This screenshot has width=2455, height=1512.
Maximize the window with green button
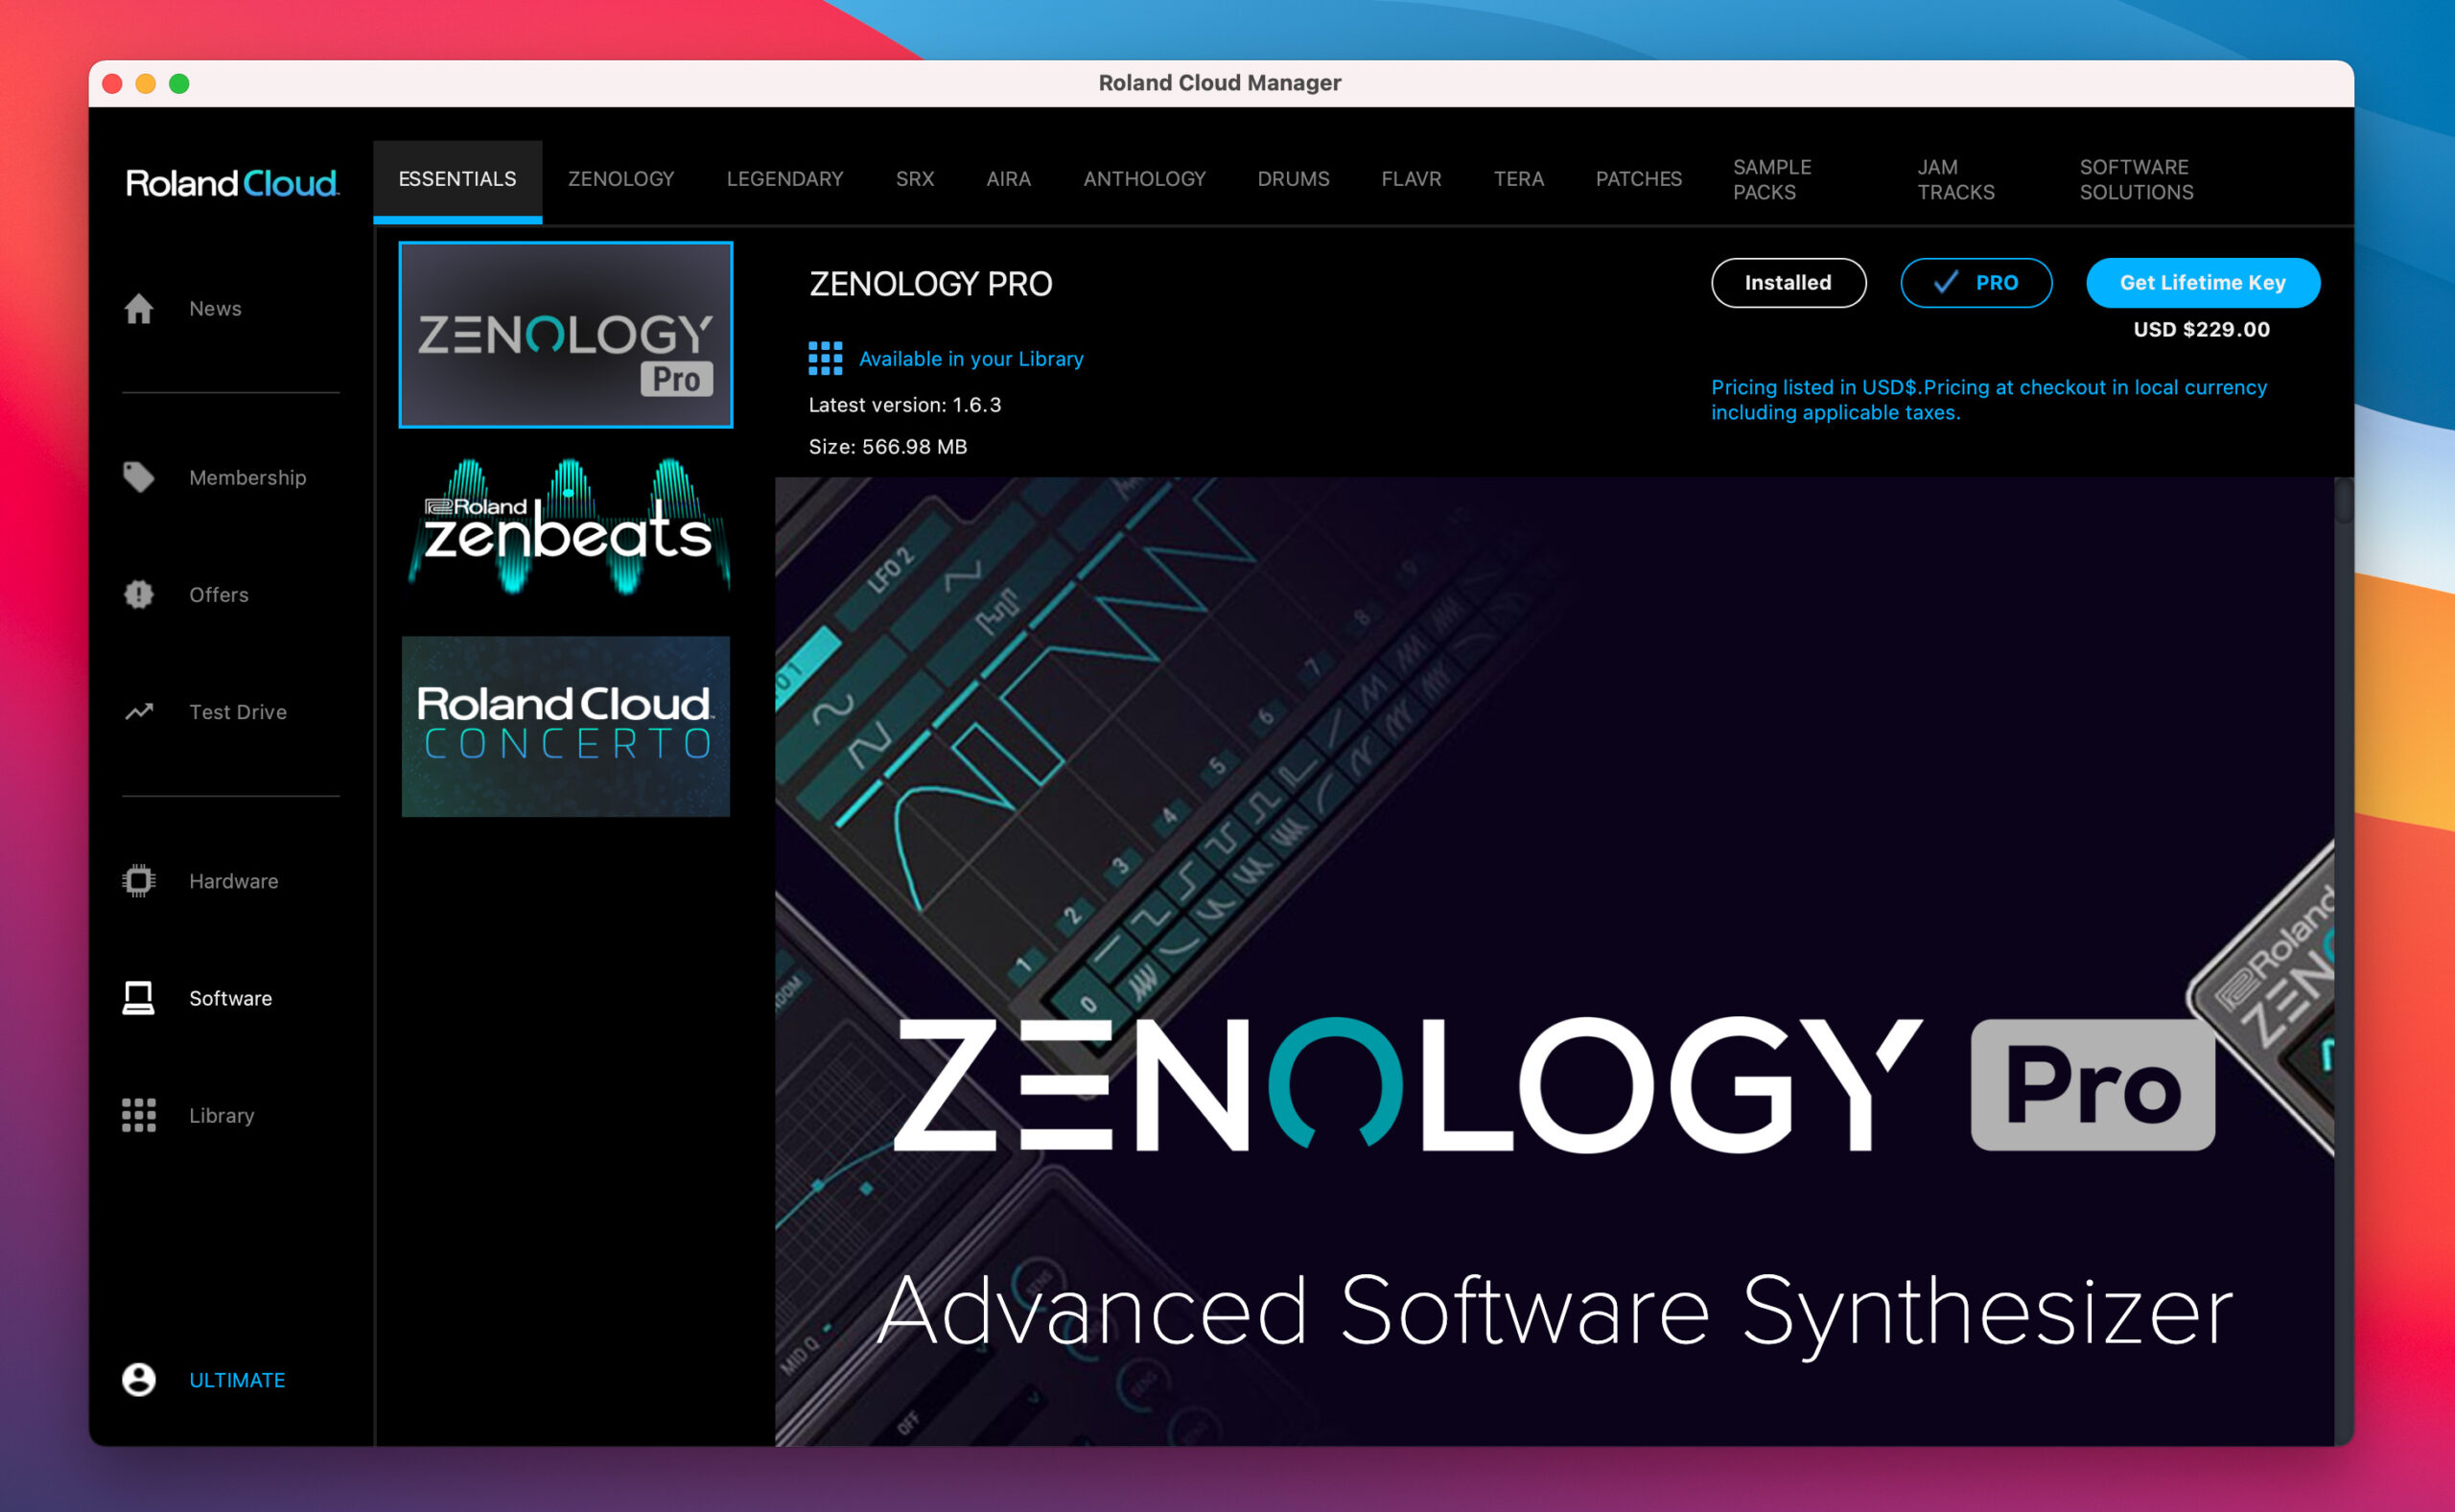[x=179, y=84]
